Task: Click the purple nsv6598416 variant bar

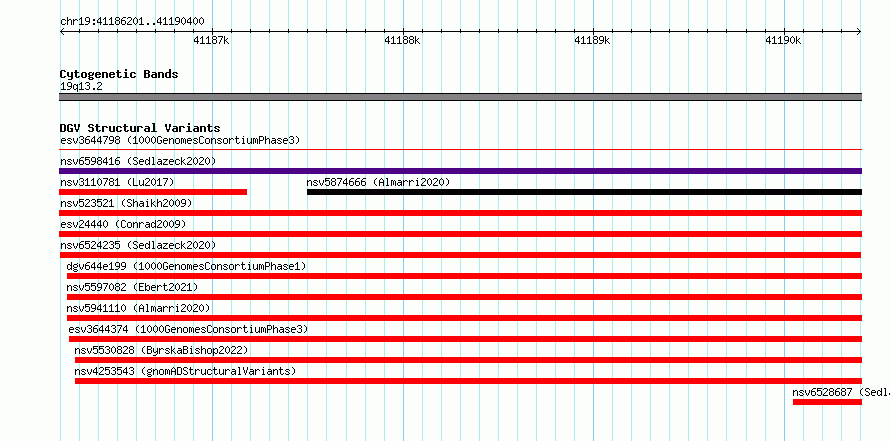Action: [460, 171]
